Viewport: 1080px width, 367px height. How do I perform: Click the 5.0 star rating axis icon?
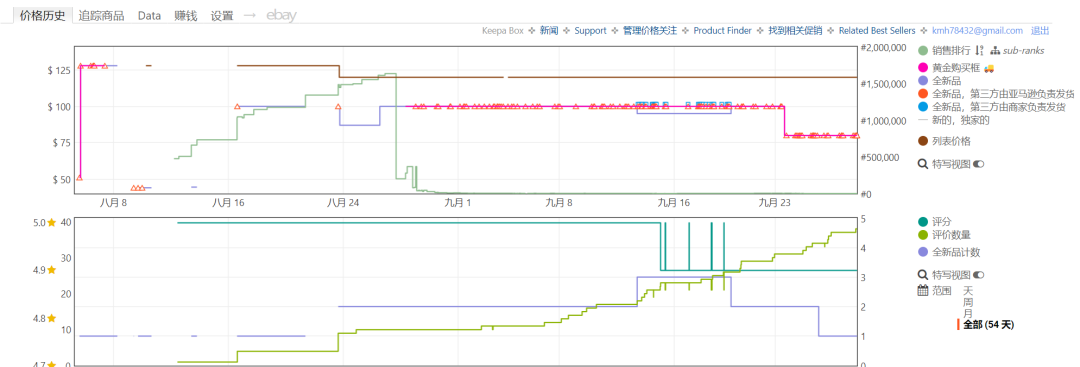(51, 223)
